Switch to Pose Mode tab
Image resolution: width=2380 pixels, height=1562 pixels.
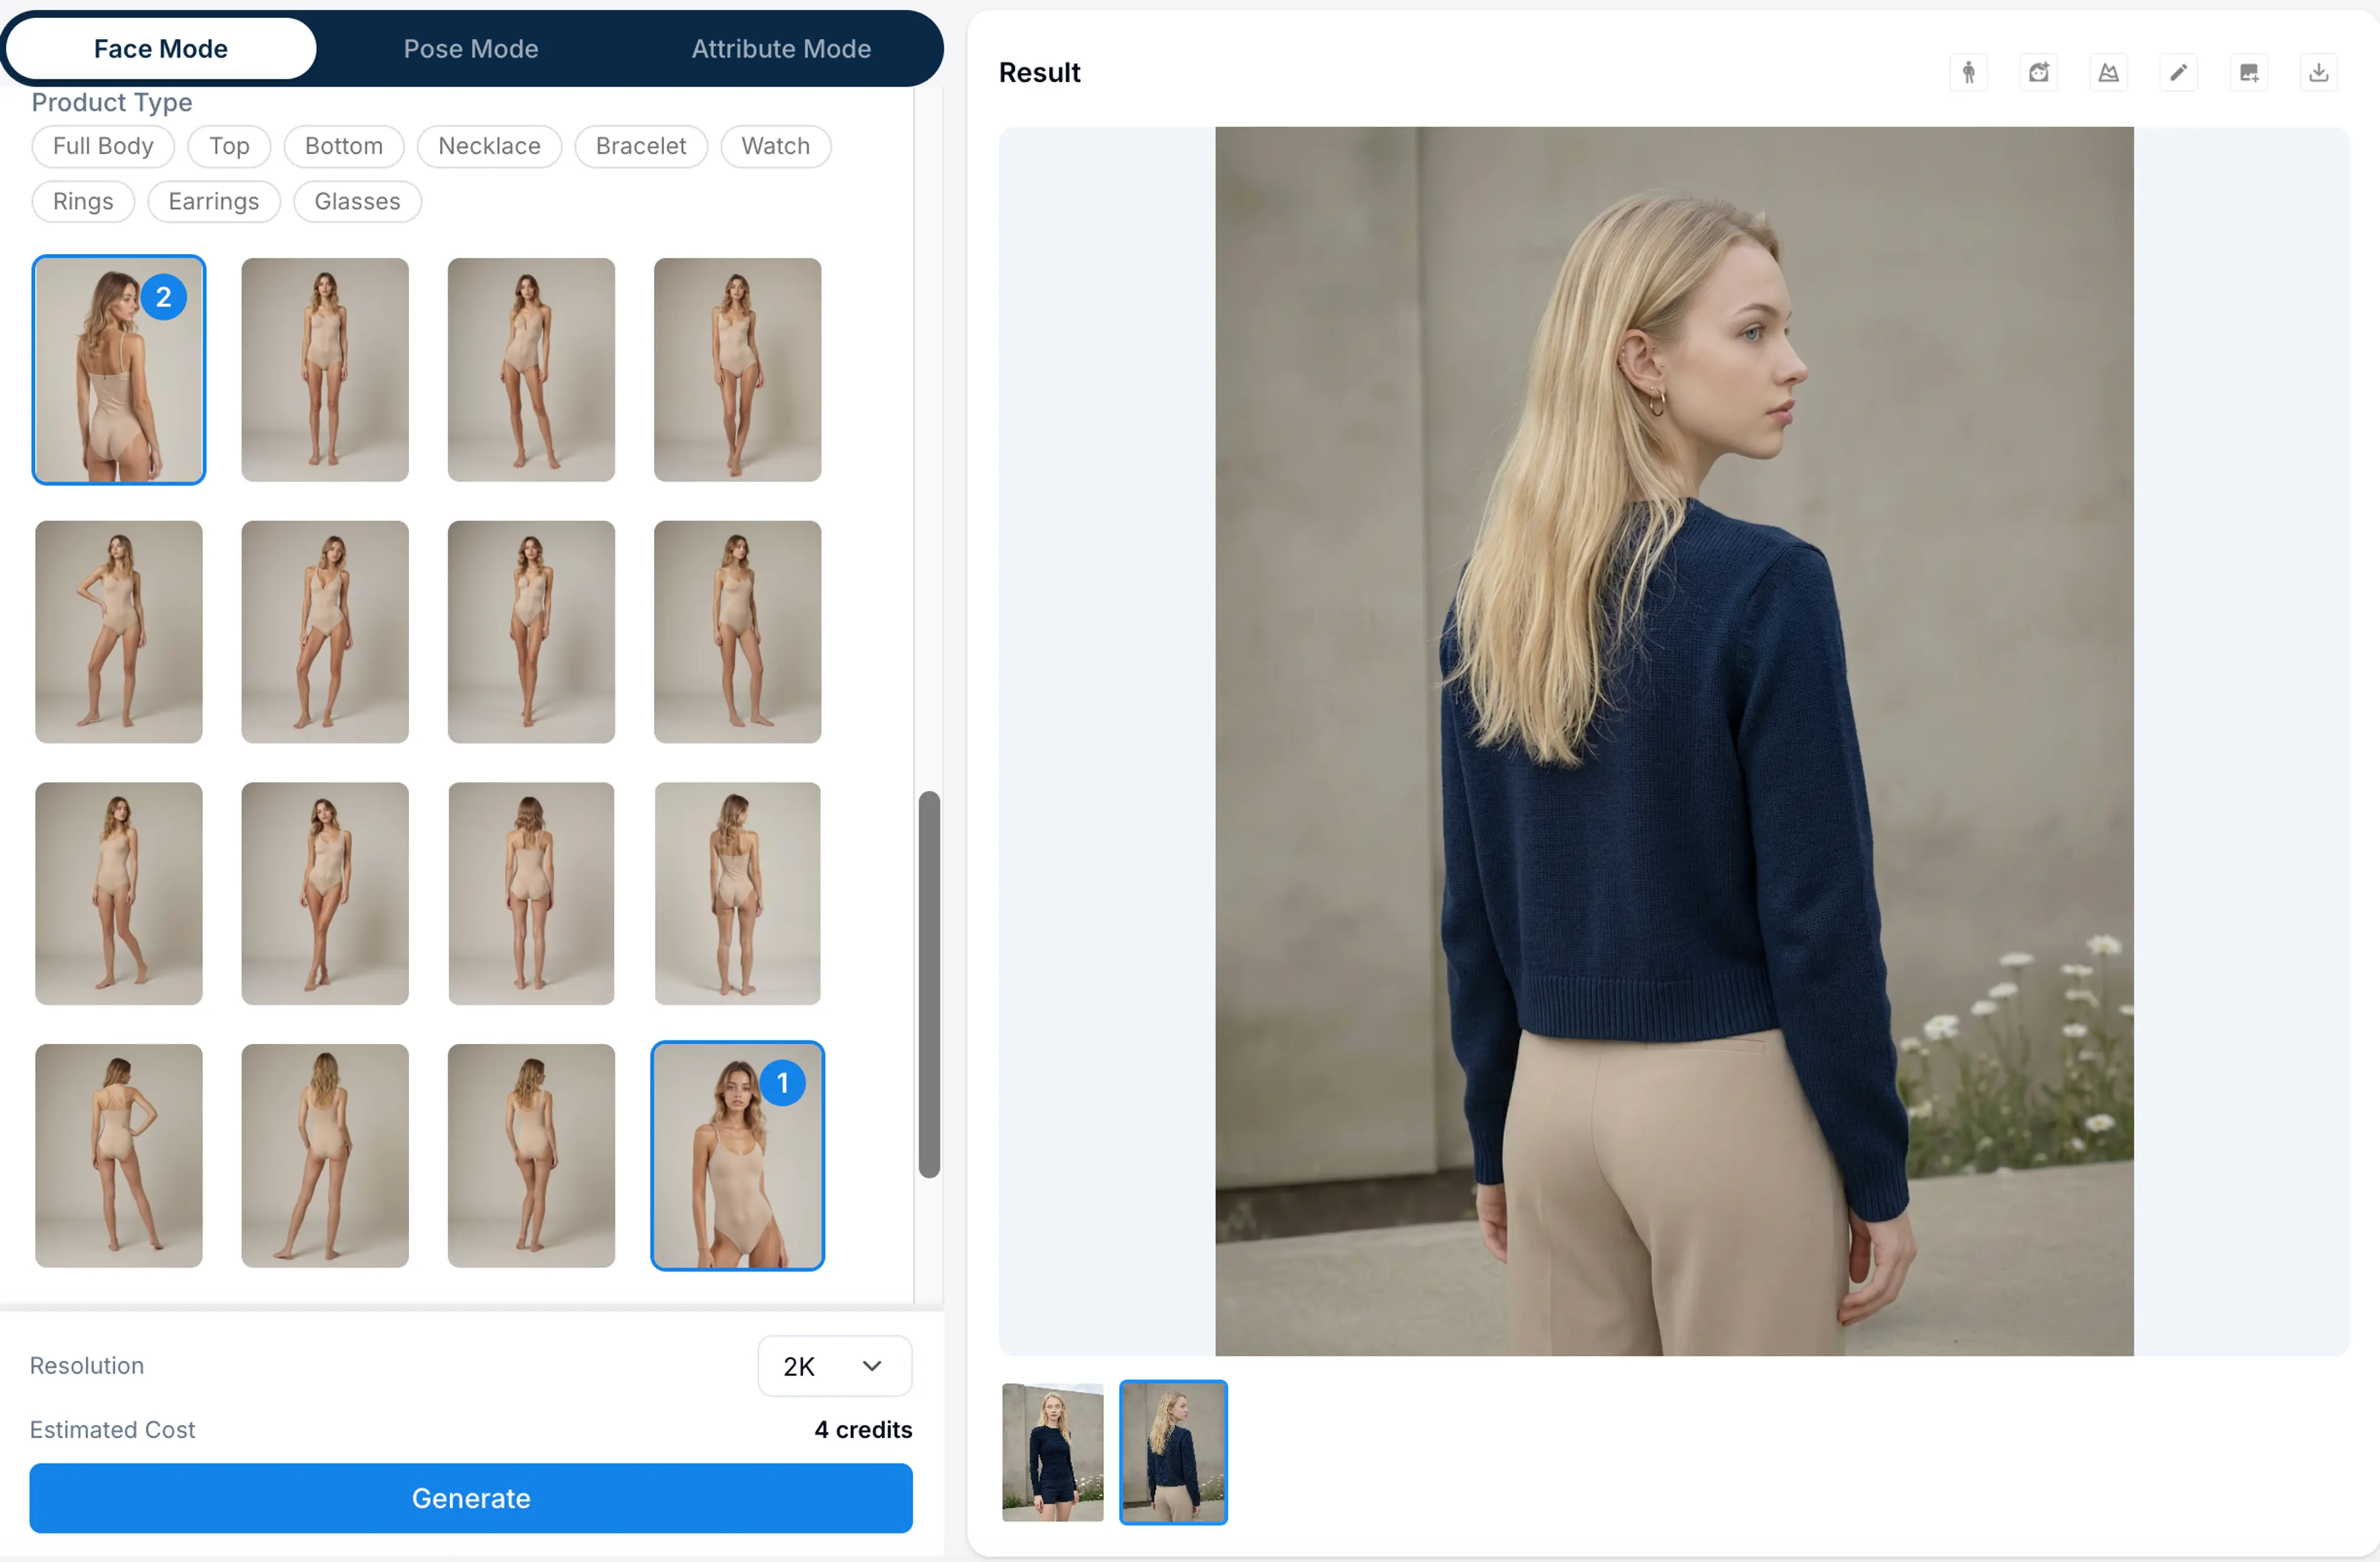click(471, 48)
